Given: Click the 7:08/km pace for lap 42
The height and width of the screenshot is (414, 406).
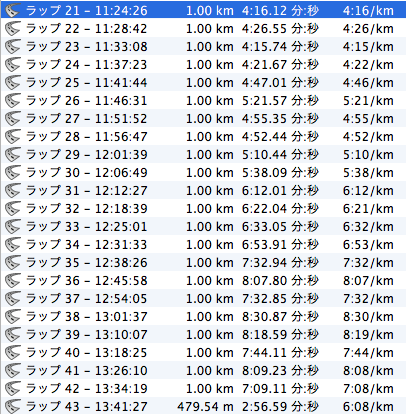Looking at the screenshot, I should click(x=368, y=389).
